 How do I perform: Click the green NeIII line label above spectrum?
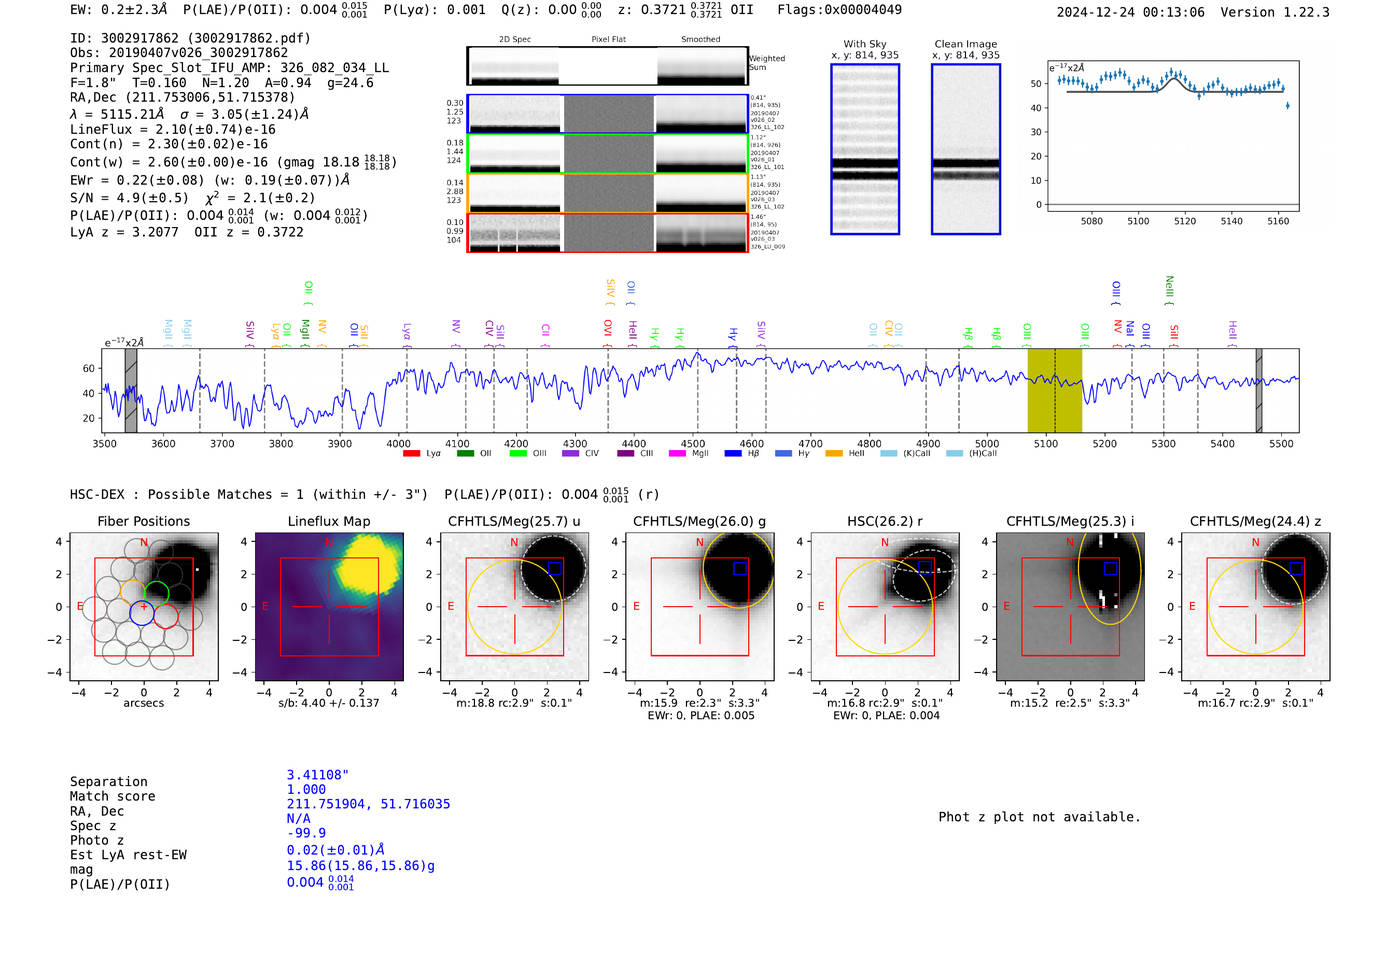tap(1169, 290)
